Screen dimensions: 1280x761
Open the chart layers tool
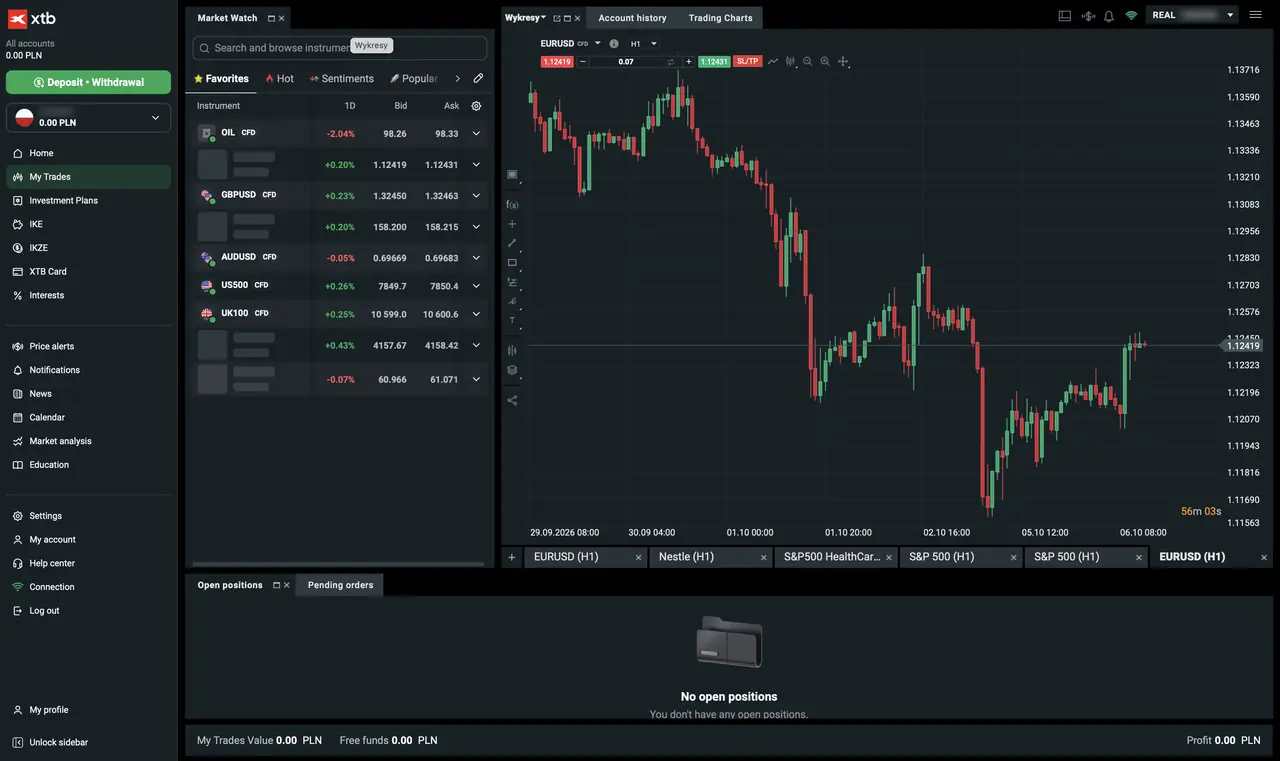512,370
